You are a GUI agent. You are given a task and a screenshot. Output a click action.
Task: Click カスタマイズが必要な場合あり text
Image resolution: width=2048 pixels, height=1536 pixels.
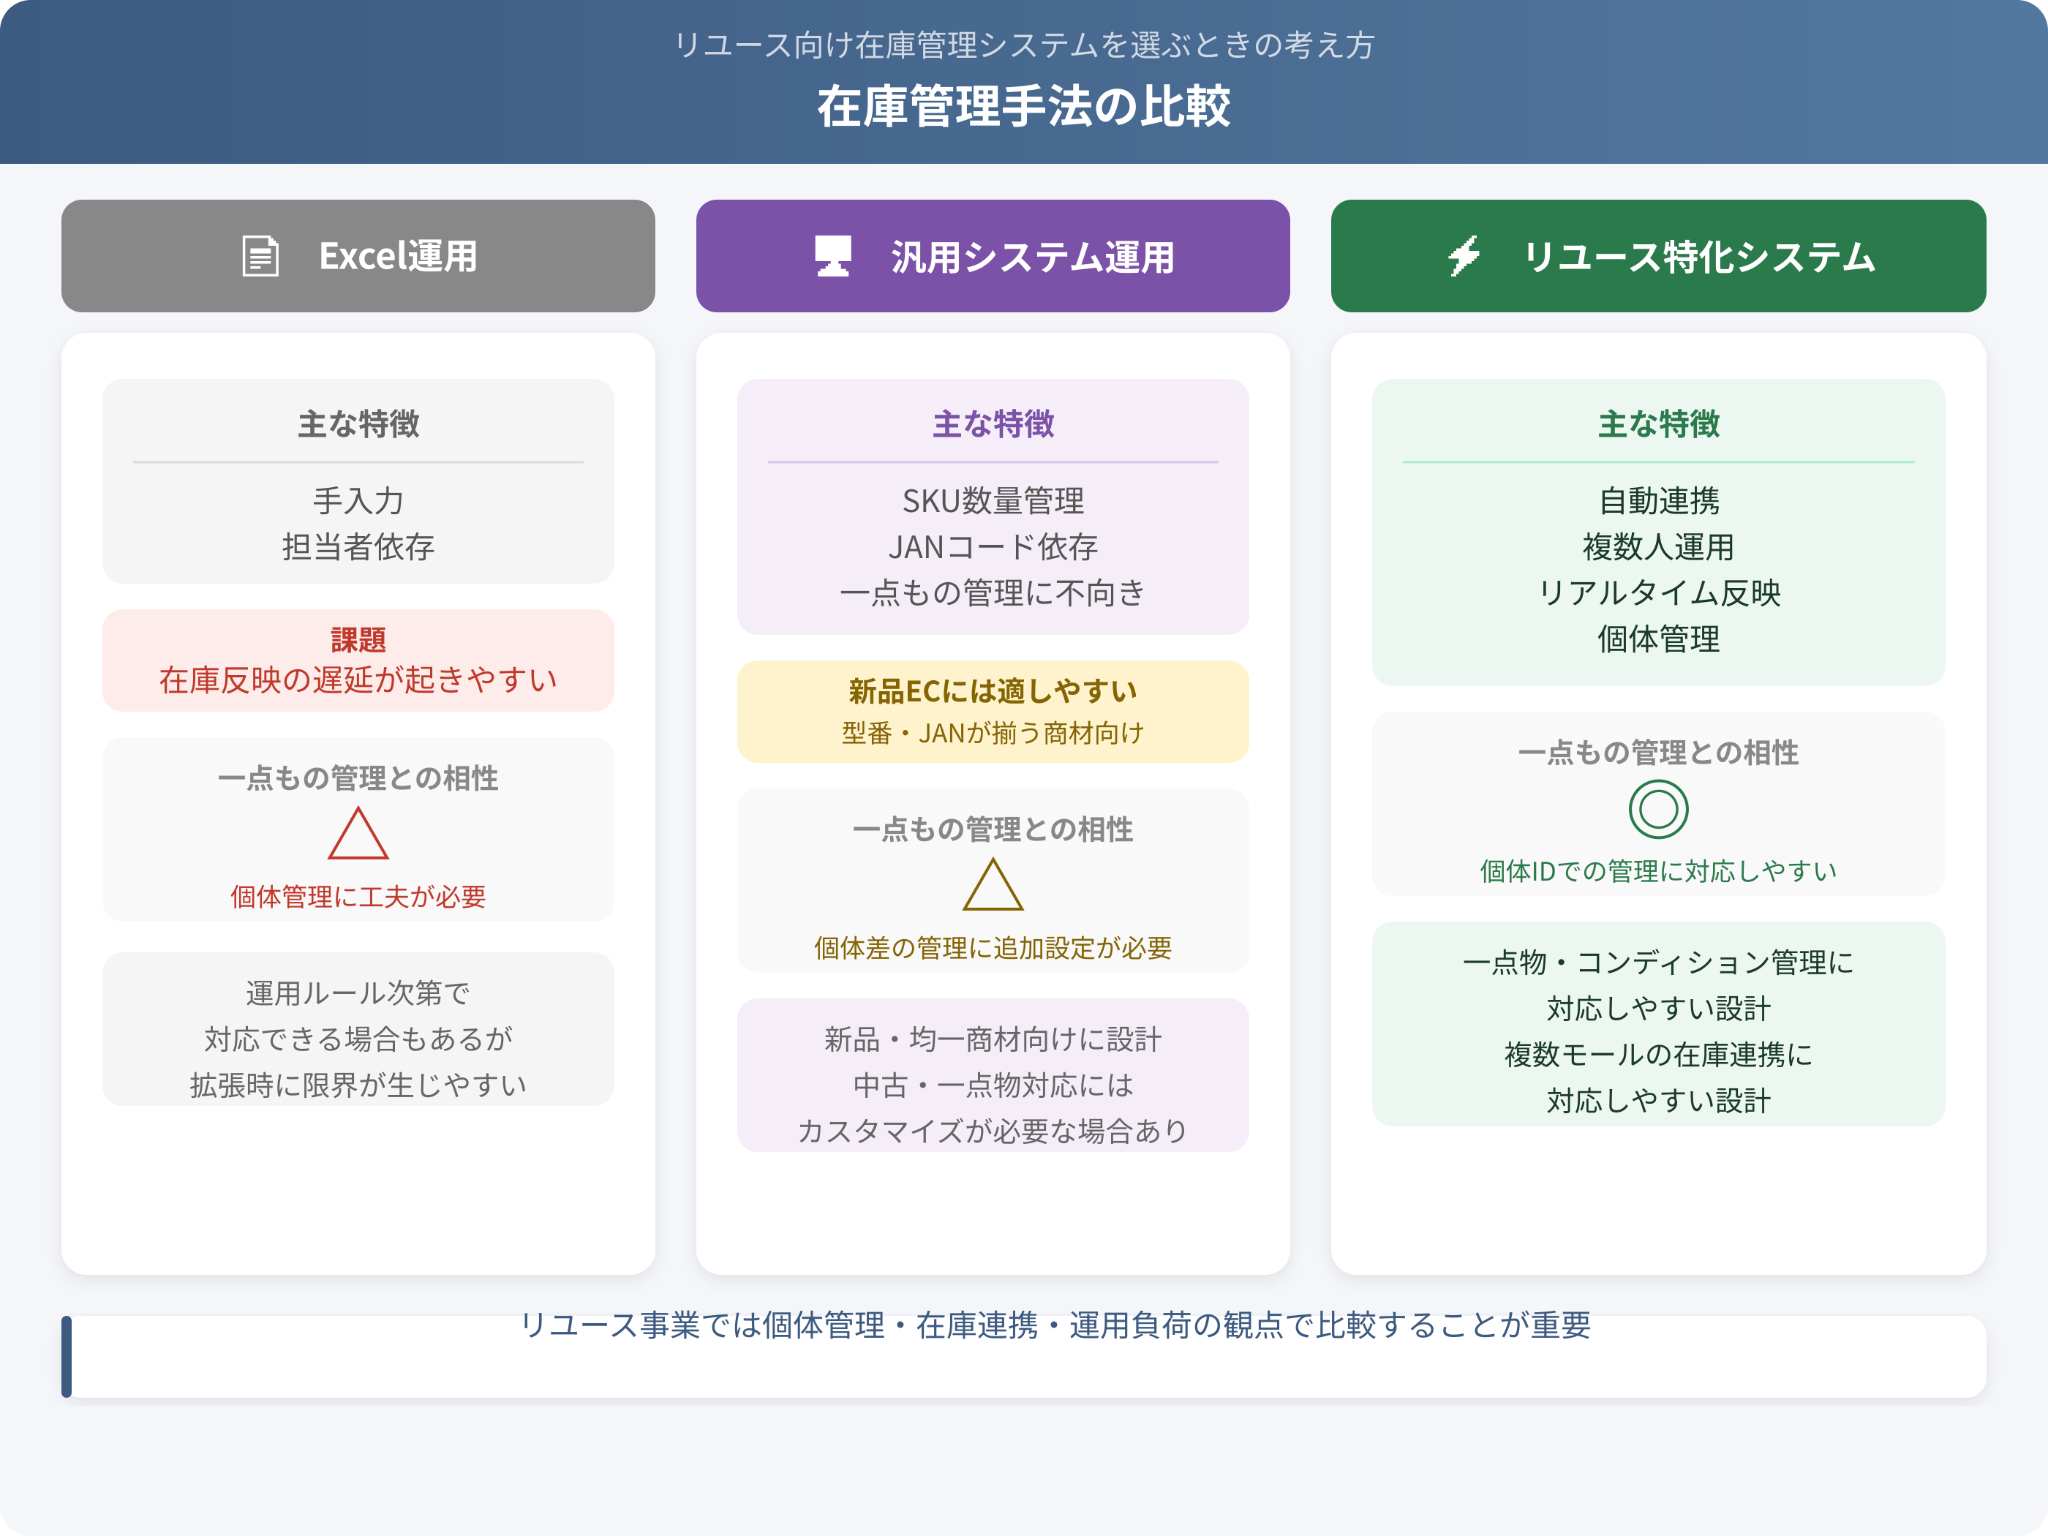tap(993, 1131)
